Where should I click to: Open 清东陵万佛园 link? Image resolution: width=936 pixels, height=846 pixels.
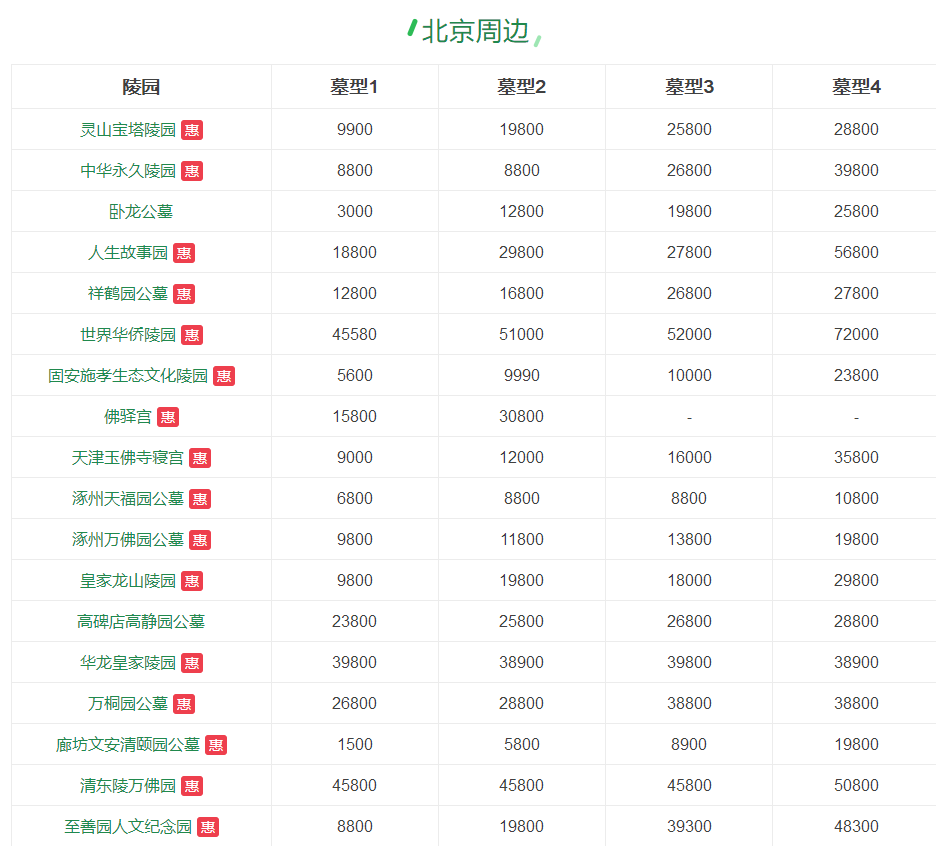pos(128,786)
